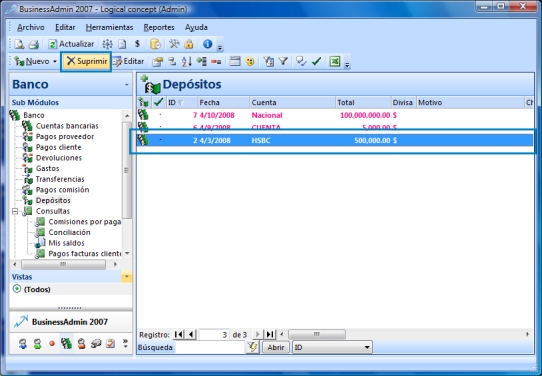Open the Reportes menu
This screenshot has height=376, width=542.
159,27
